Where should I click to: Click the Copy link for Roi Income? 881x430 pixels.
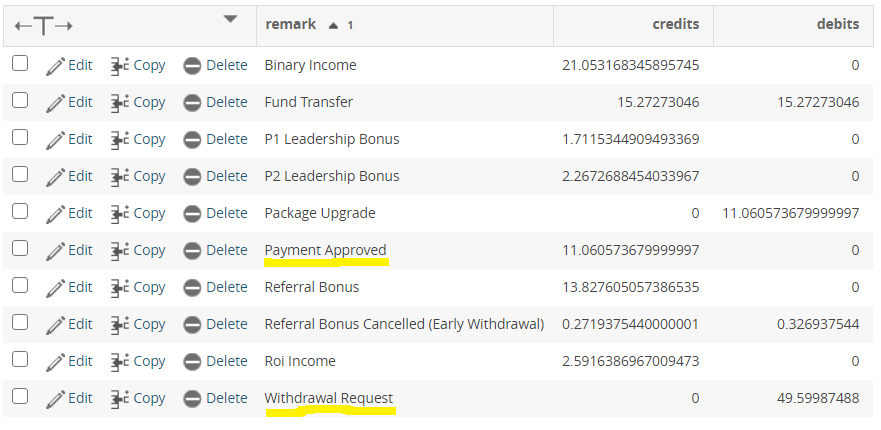tap(149, 361)
